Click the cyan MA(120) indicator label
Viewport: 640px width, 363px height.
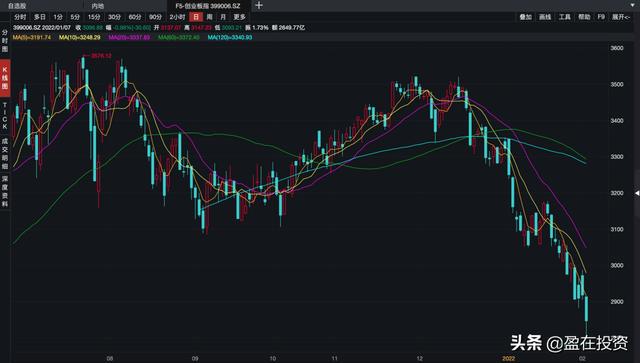pos(230,37)
